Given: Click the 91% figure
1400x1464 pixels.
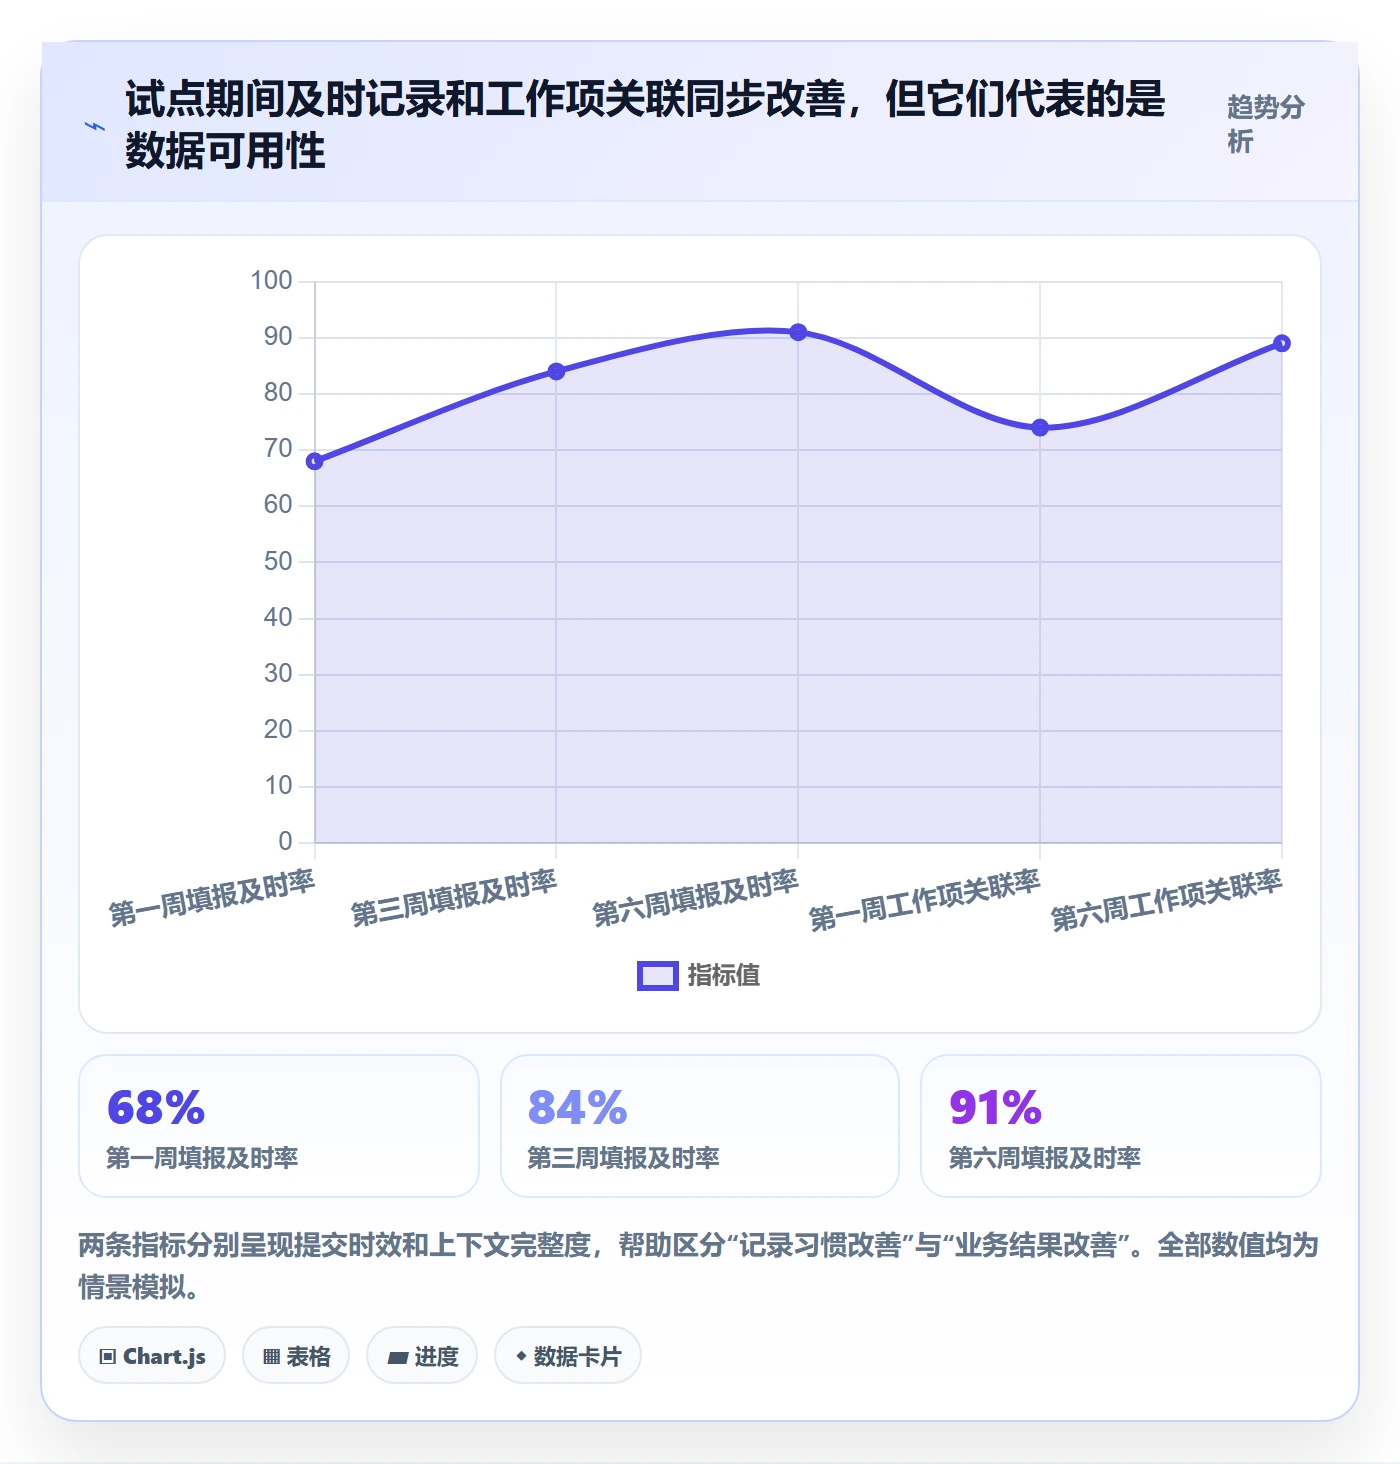Looking at the screenshot, I should click(995, 1108).
